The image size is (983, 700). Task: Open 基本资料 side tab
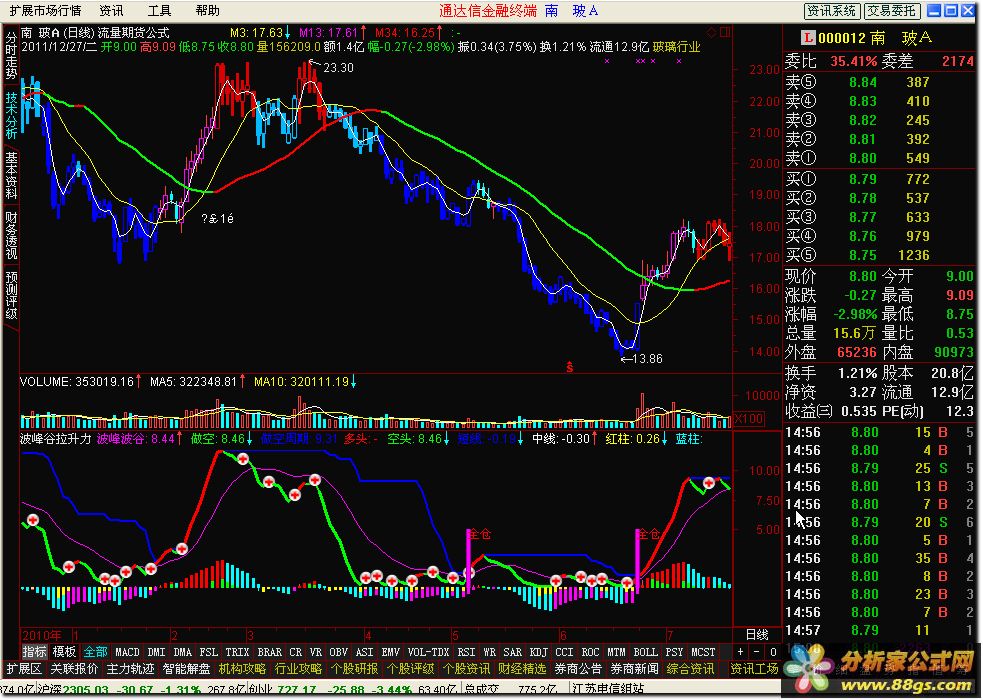coord(11,175)
